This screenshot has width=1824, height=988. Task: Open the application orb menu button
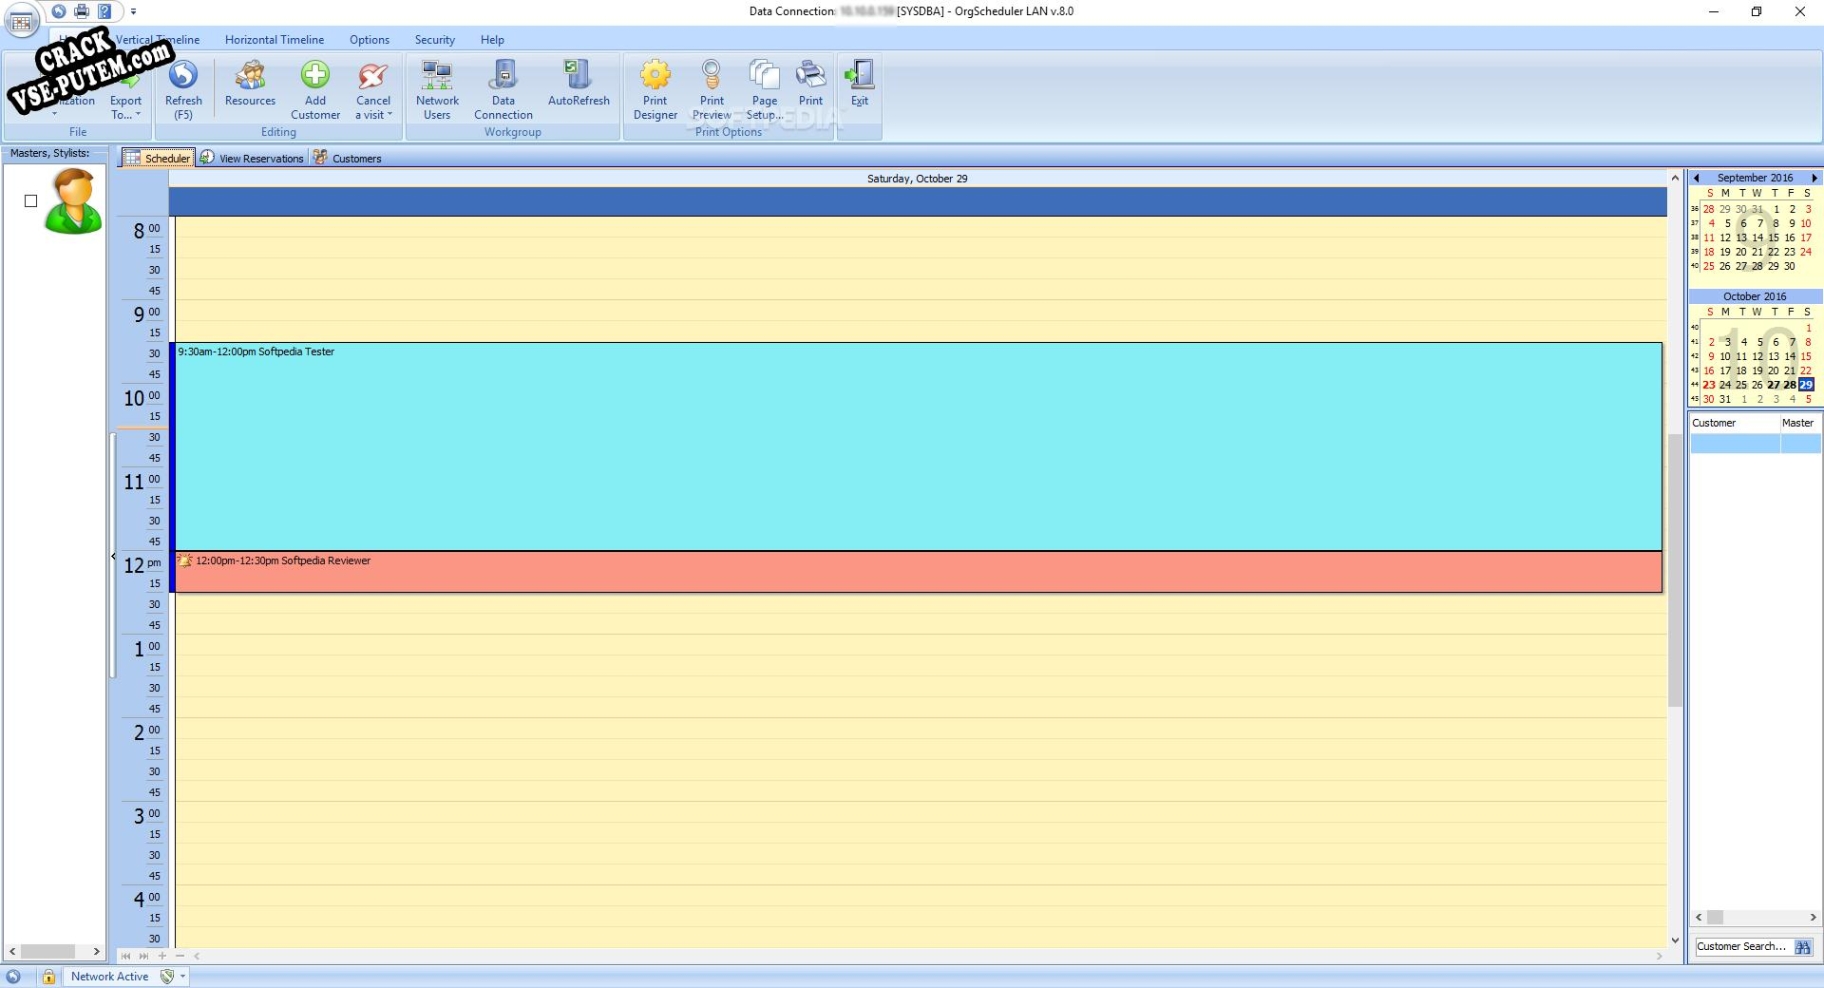click(x=21, y=20)
